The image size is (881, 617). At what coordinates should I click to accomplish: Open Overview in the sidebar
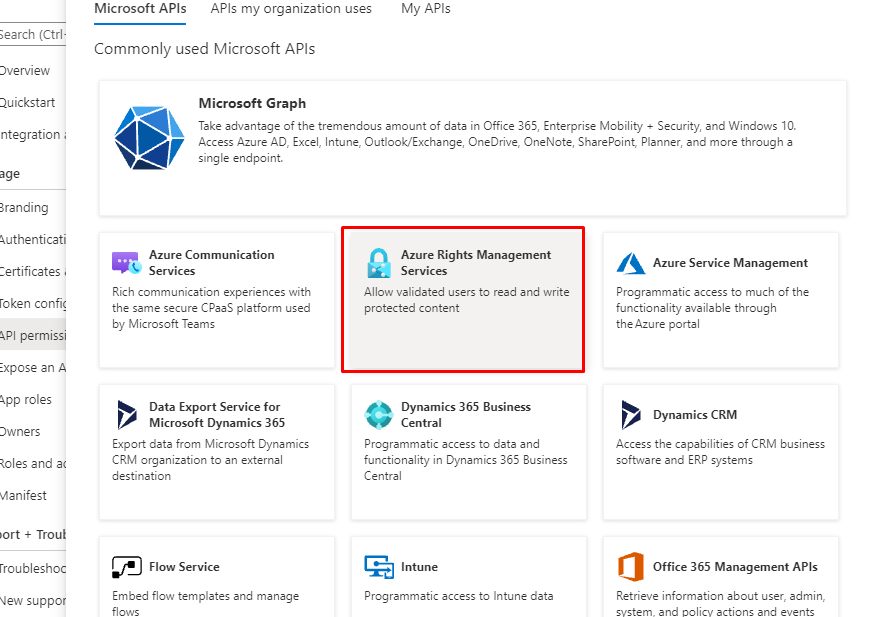[x=25, y=71]
